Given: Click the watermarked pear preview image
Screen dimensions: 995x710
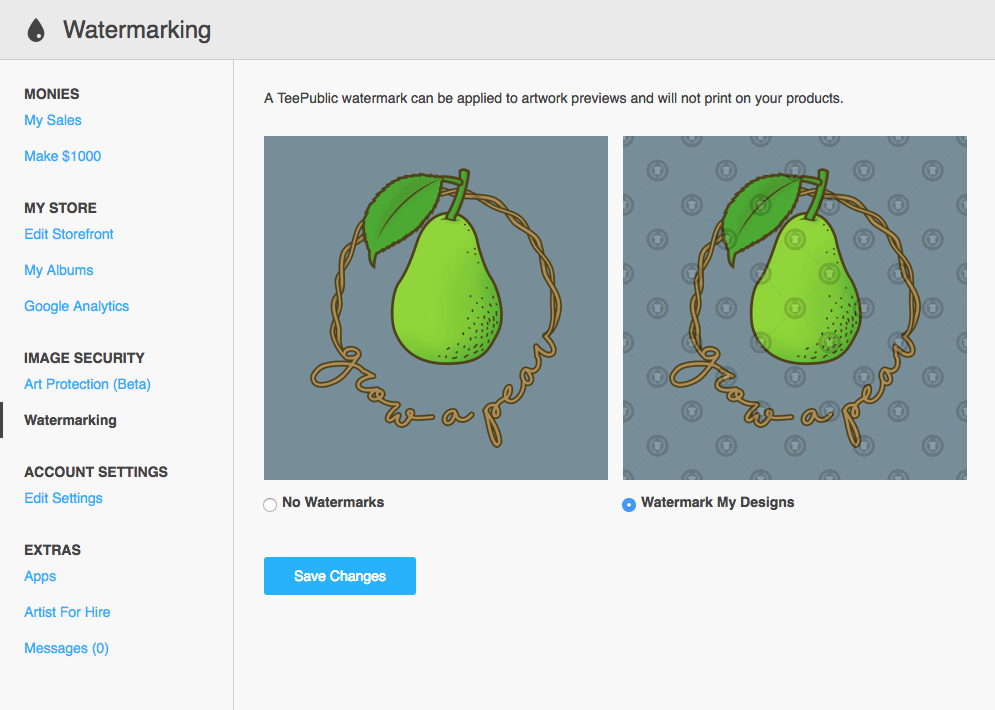Looking at the screenshot, I should (x=795, y=308).
